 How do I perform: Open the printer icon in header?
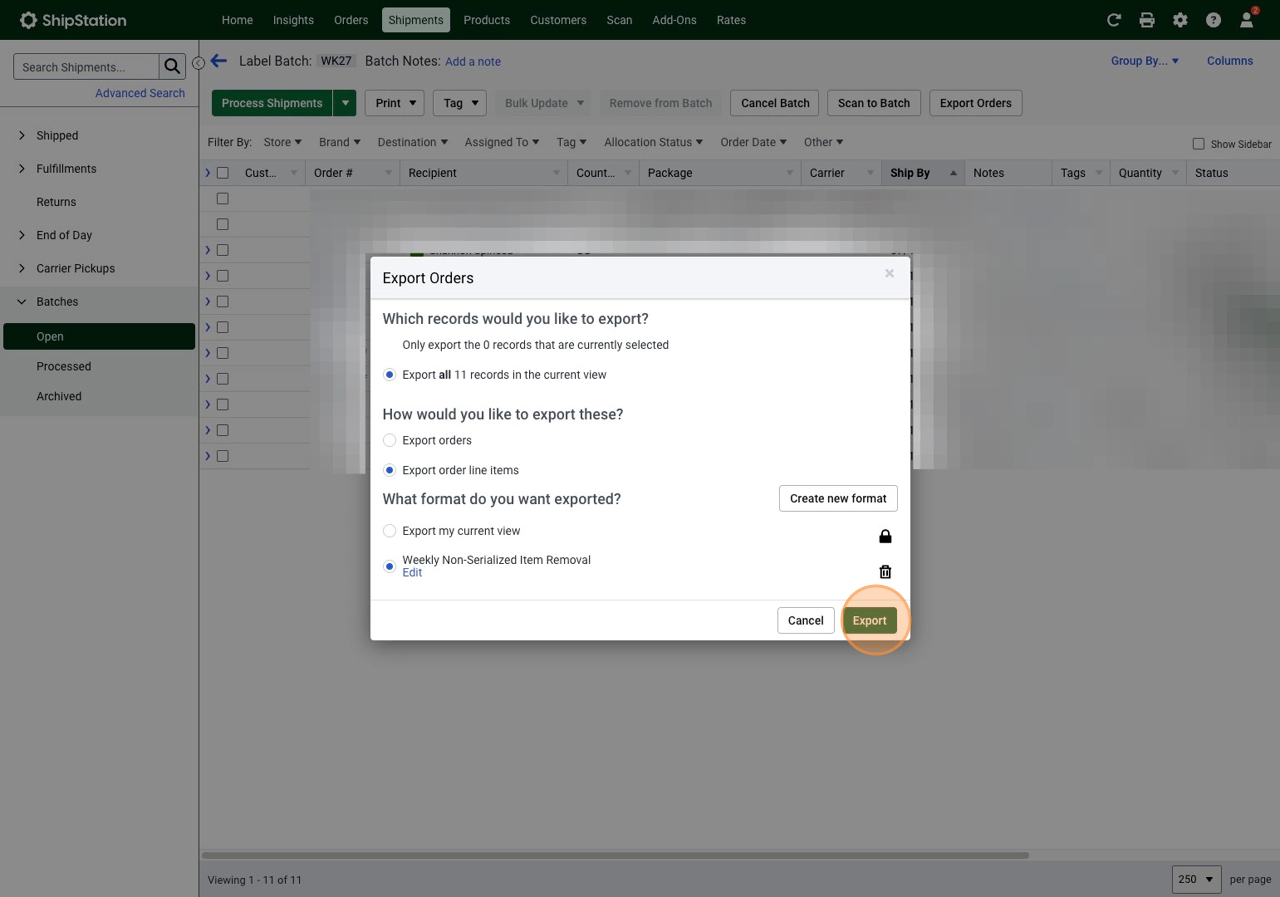1147,20
